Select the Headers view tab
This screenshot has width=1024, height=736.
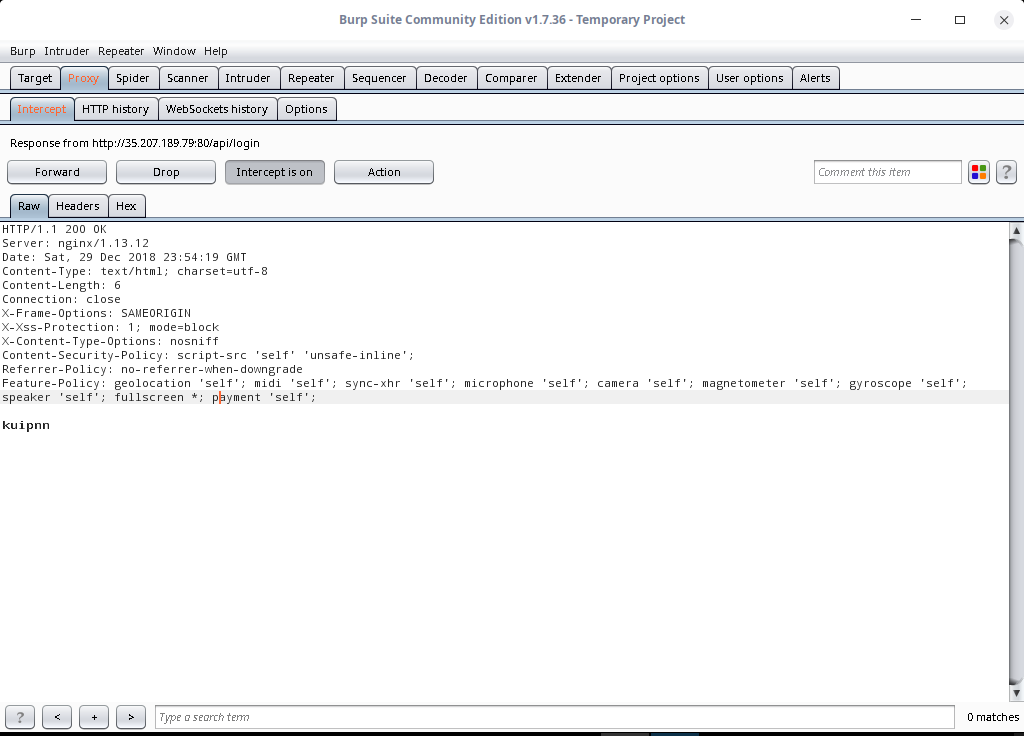pos(78,206)
